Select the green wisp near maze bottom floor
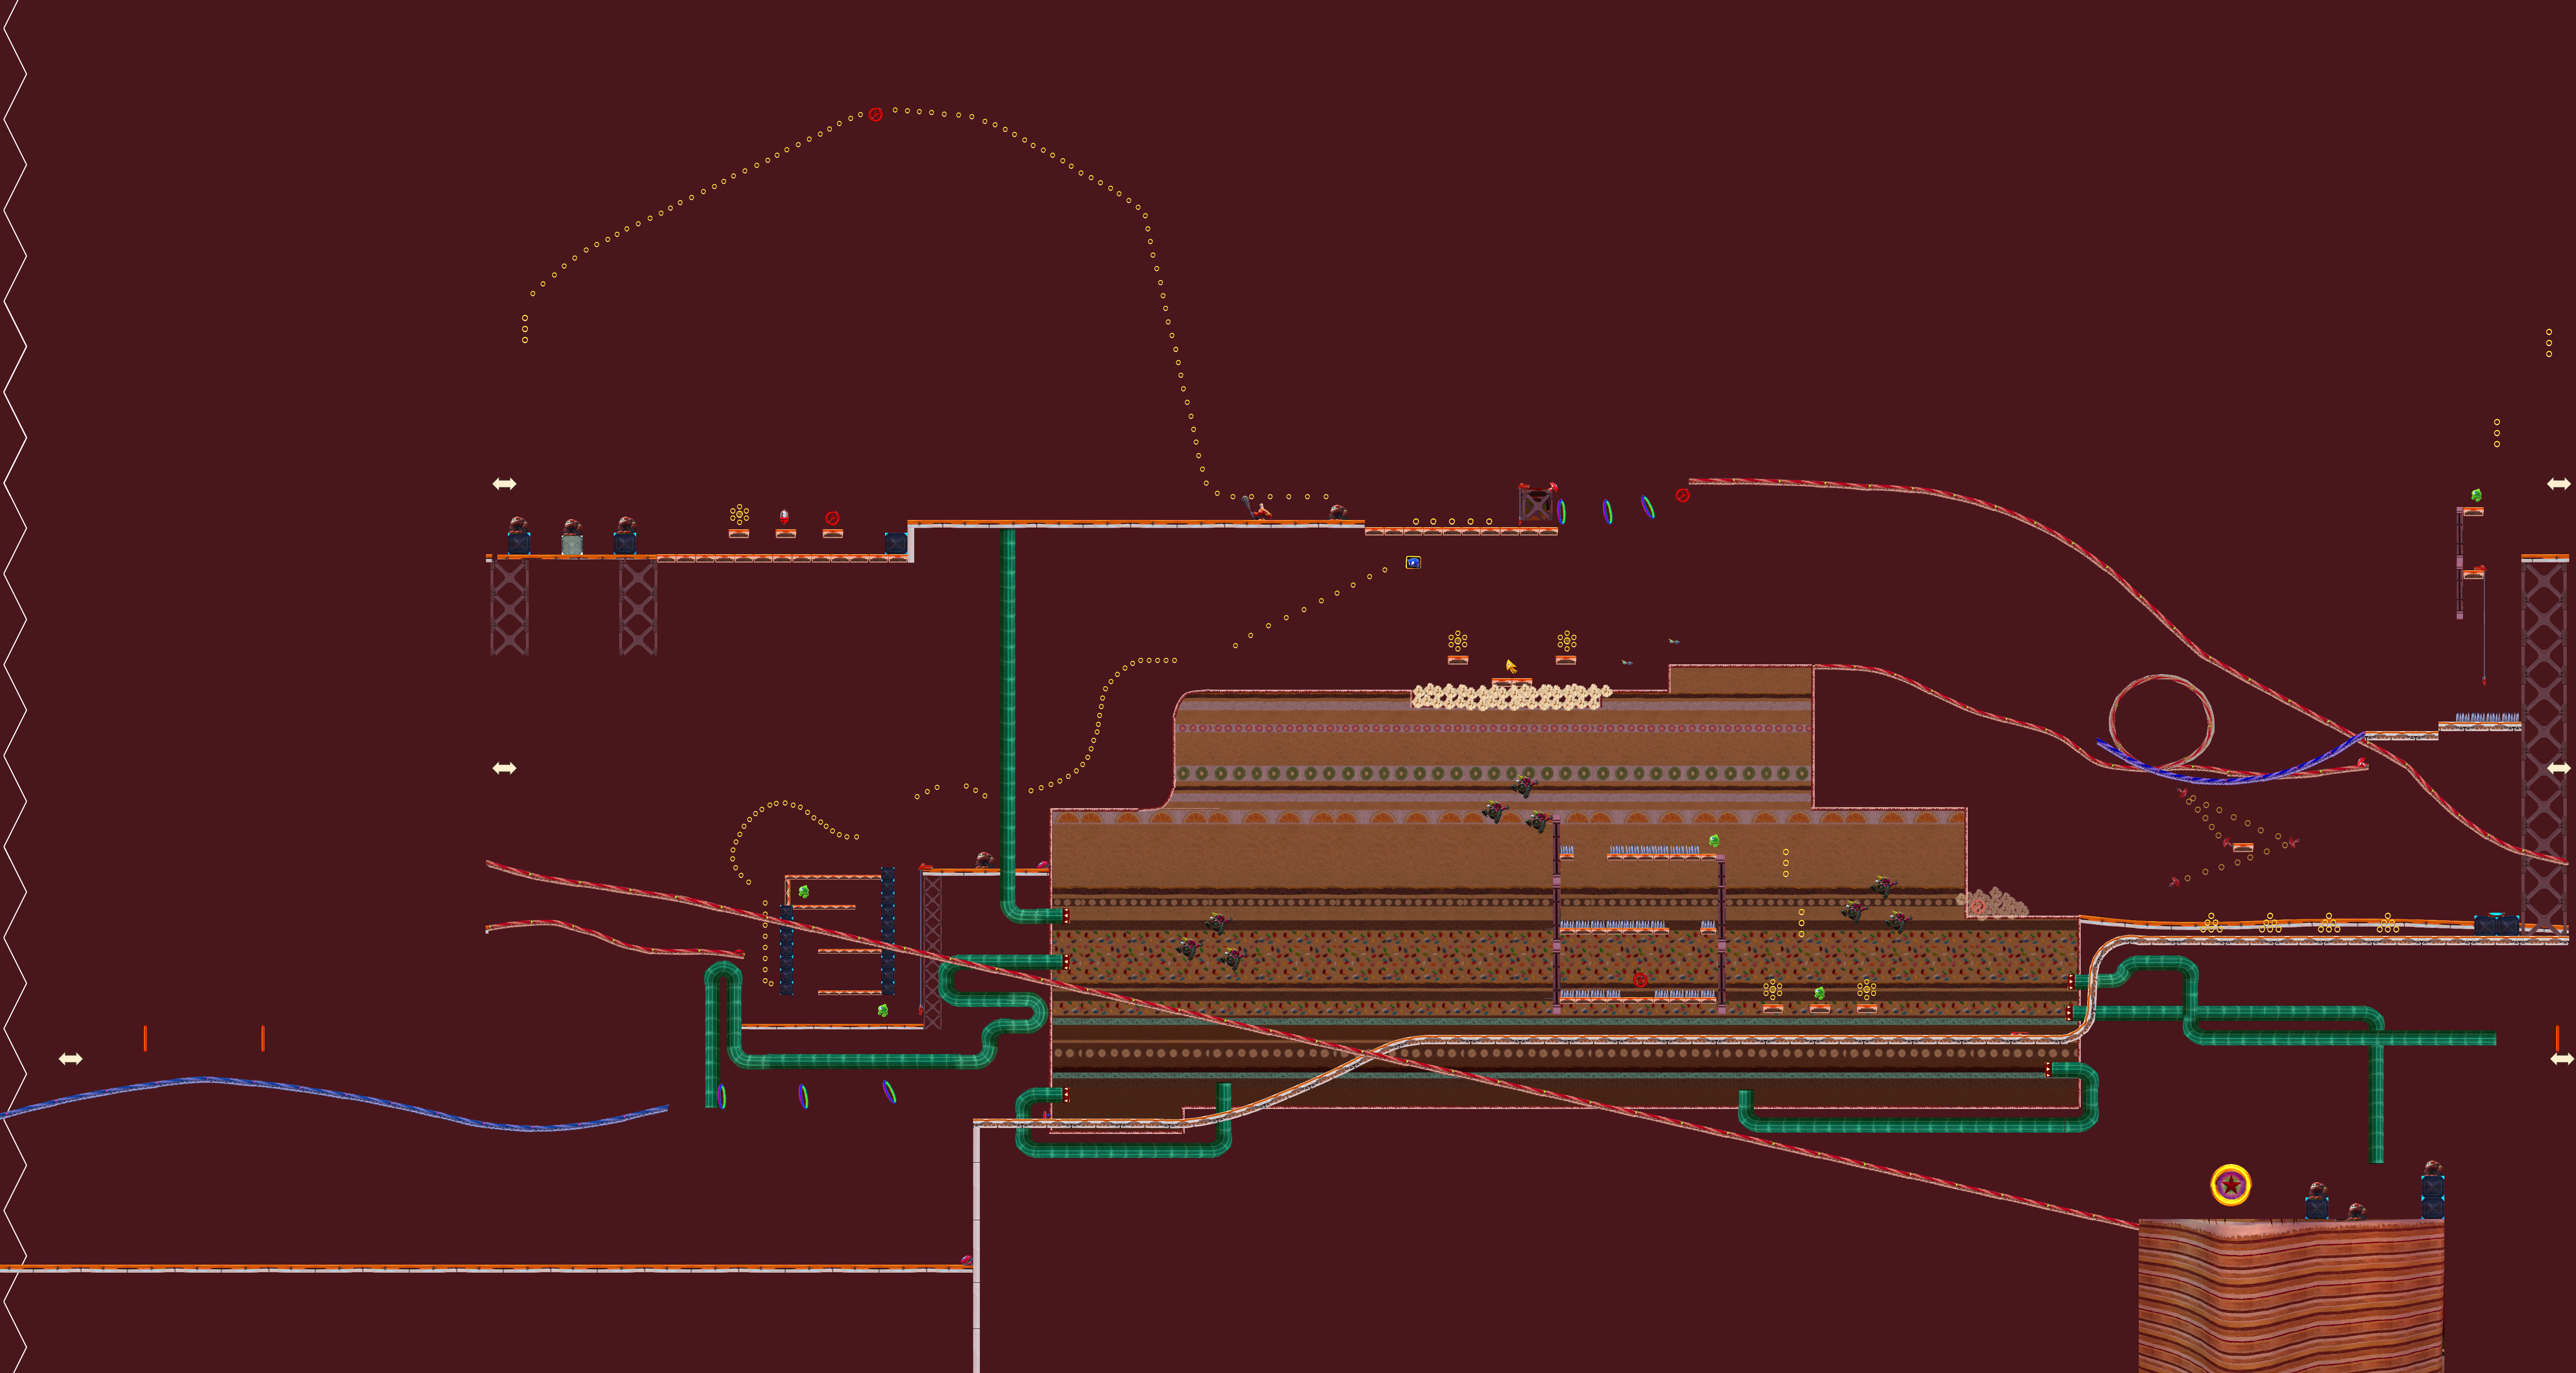 pos(883,1010)
